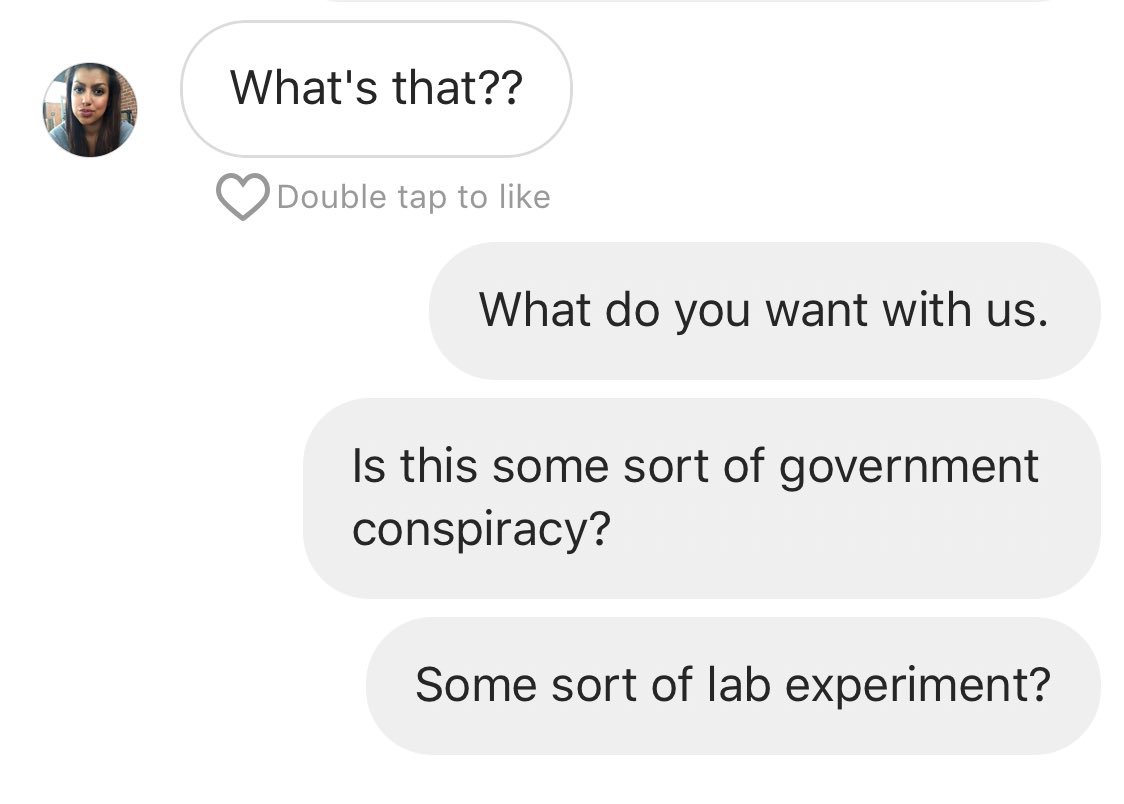Select the "What's that??" message bubble
1124x804 pixels.
(x=376, y=89)
